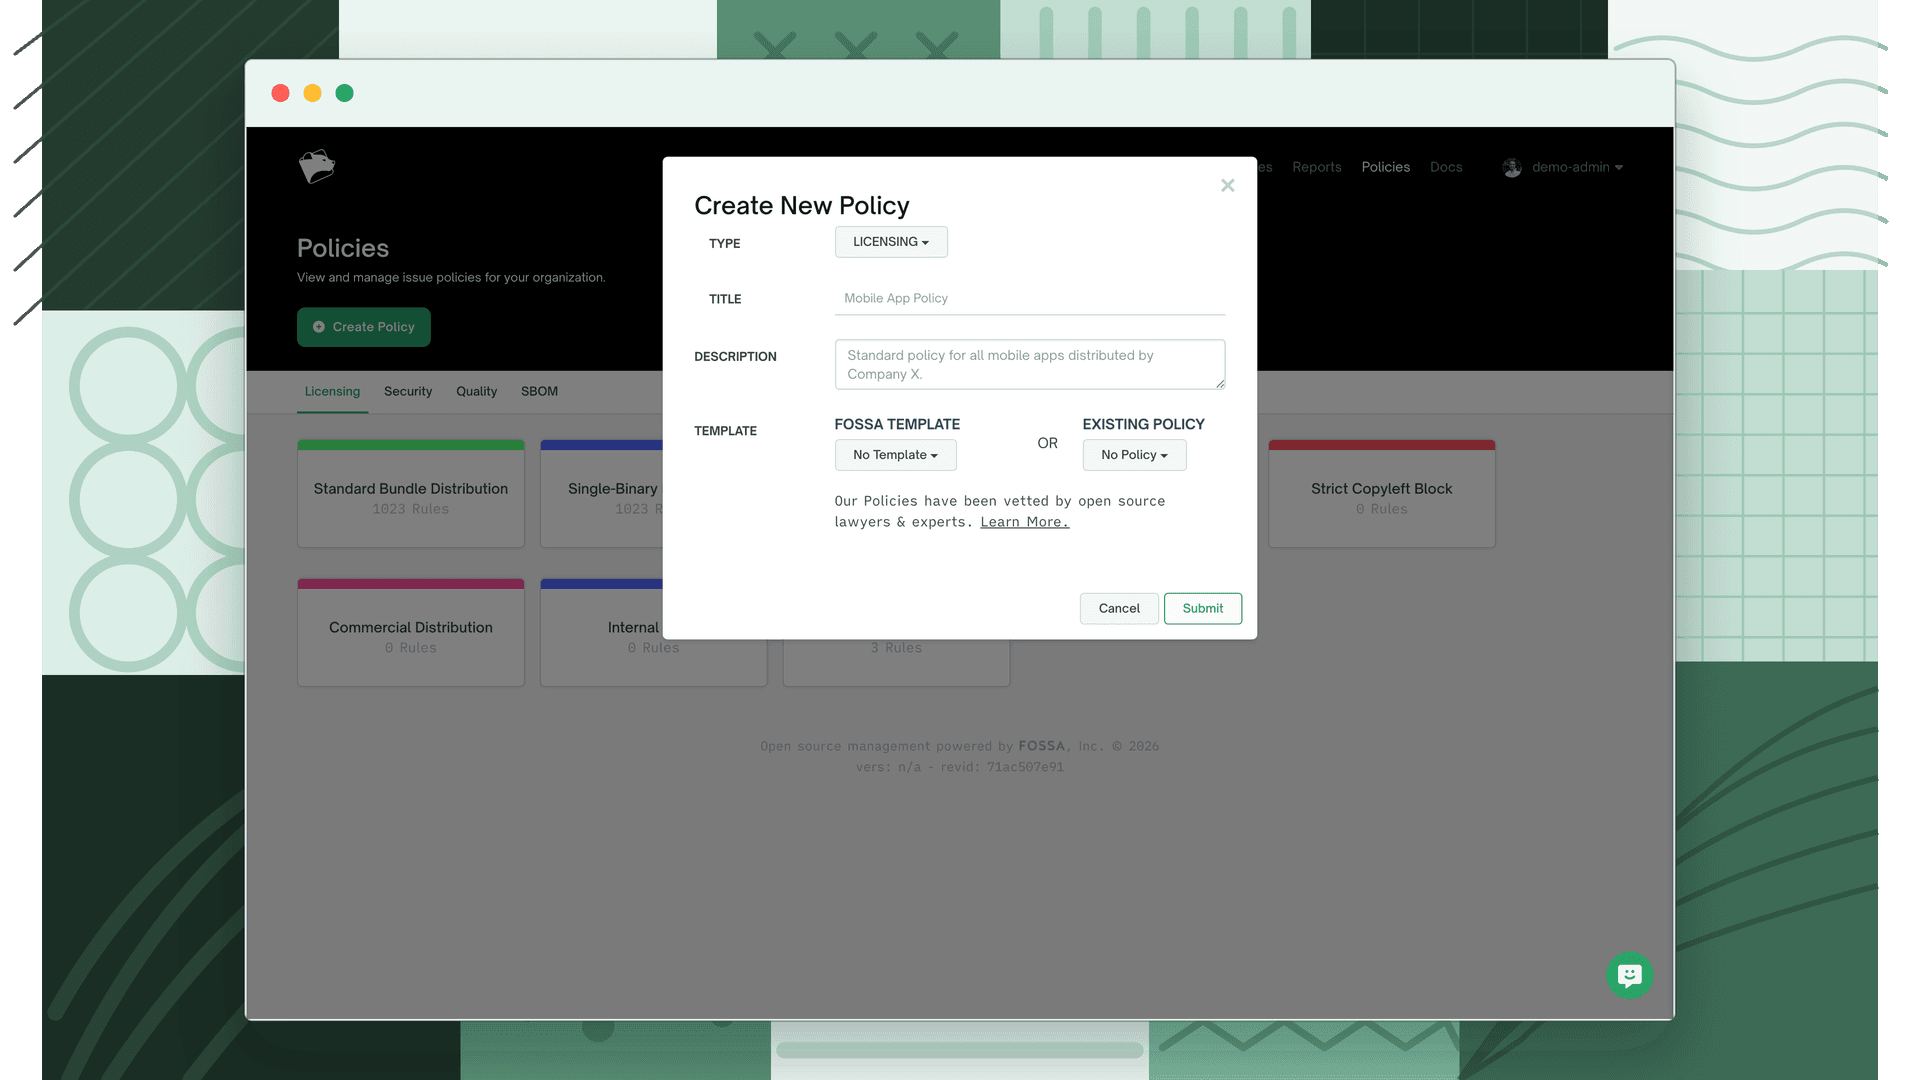
Task: Click into the Description text area
Action: 1029,364
